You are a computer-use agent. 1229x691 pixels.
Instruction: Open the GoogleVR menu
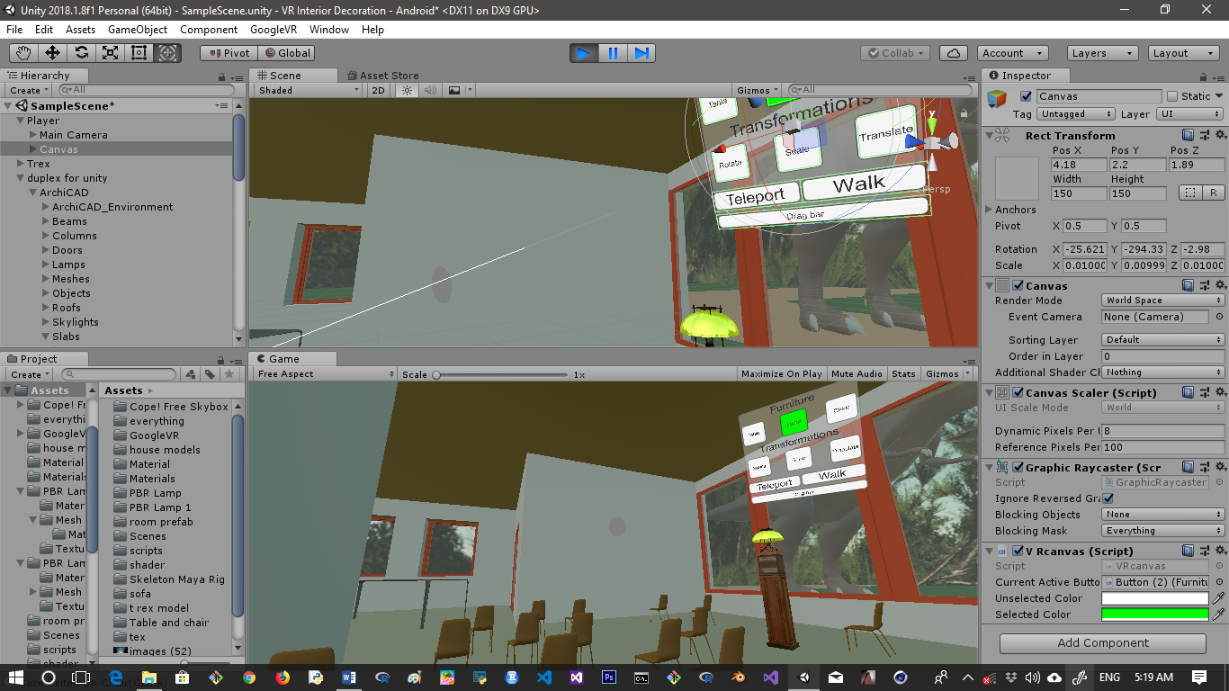click(273, 30)
